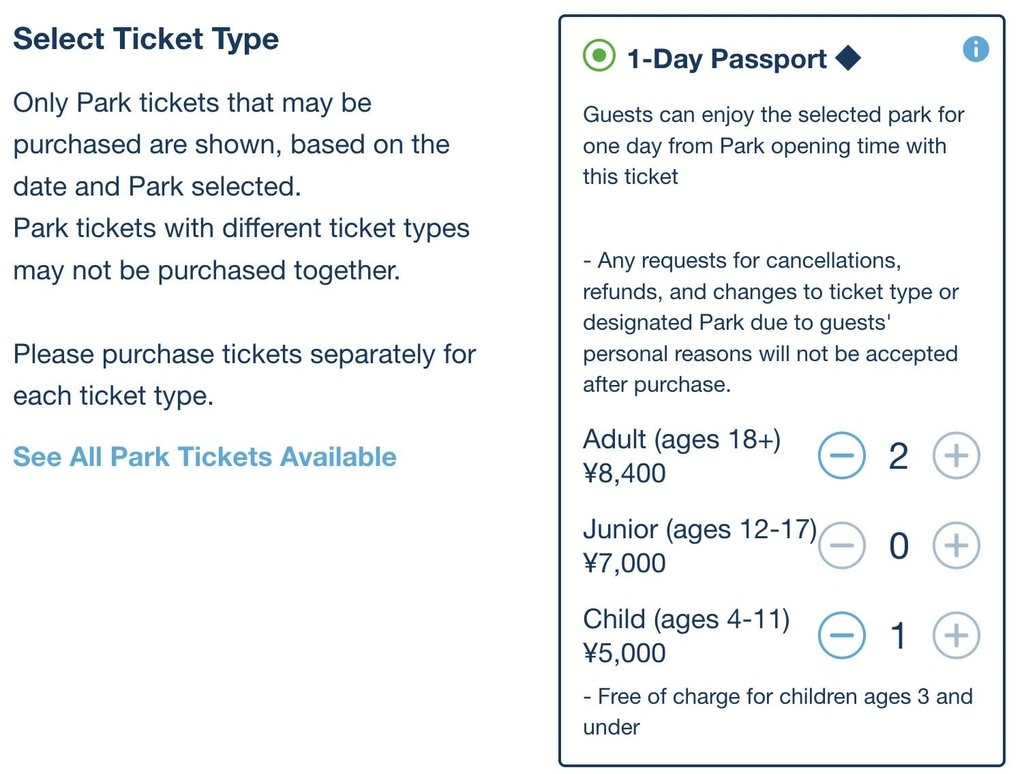Decrease Adult ticket quantity with minus
Screen dimensions: 1024x774
842,455
